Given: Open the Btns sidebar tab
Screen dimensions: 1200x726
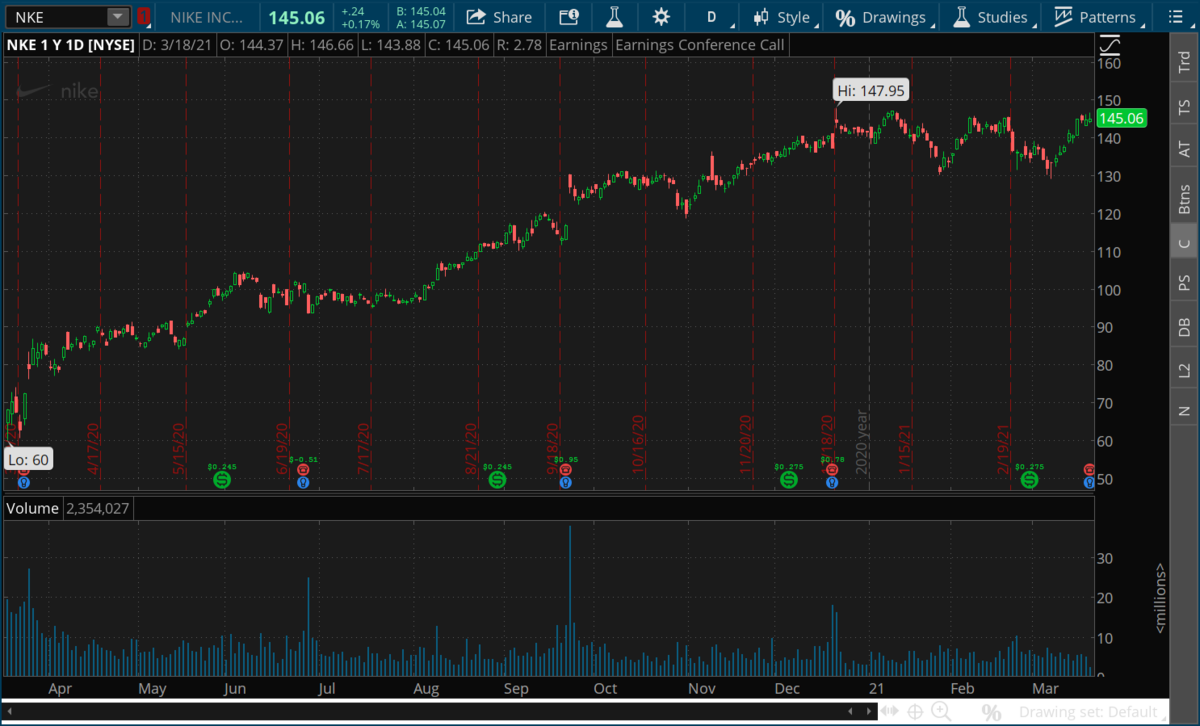Looking at the screenshot, I should click(1185, 198).
